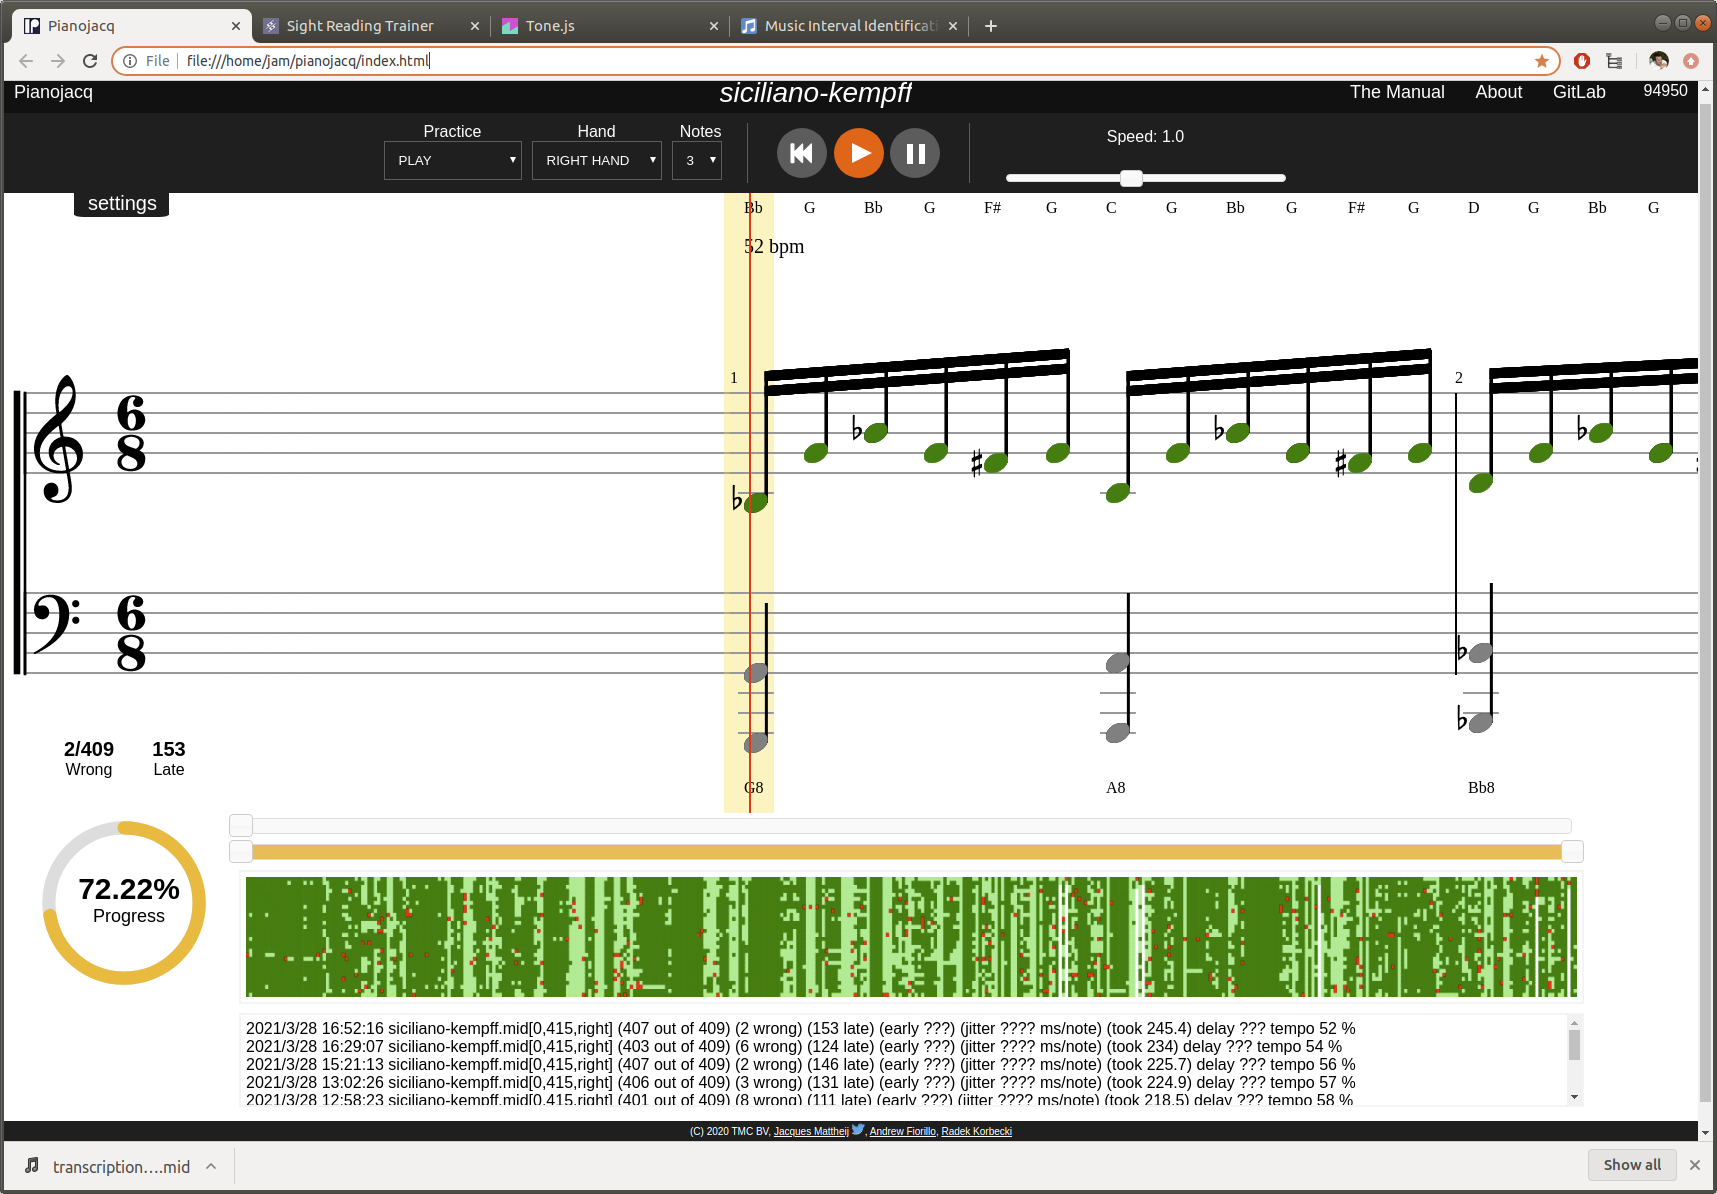Open the Practice mode dropdown

453,160
